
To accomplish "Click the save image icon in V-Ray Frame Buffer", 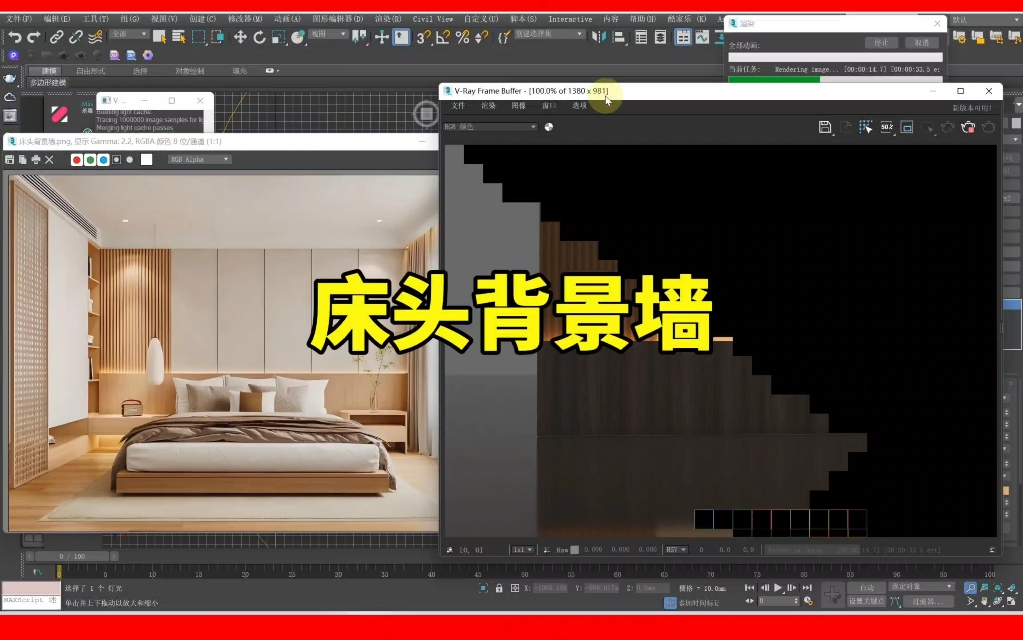I will 825,127.
